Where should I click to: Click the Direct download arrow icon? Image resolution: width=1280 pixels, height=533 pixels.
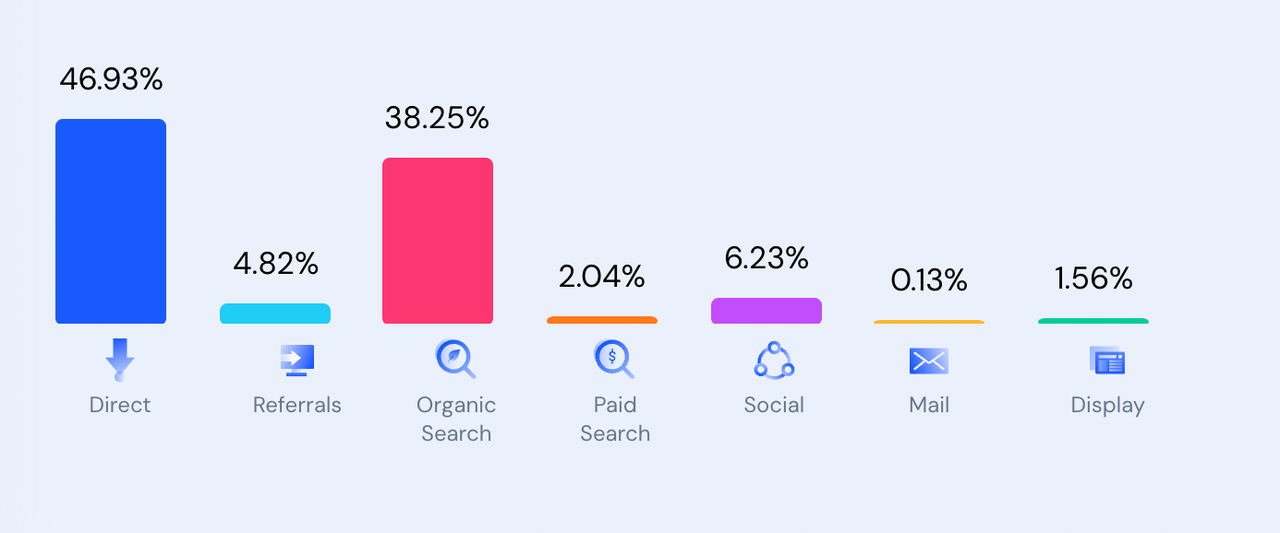coord(120,360)
